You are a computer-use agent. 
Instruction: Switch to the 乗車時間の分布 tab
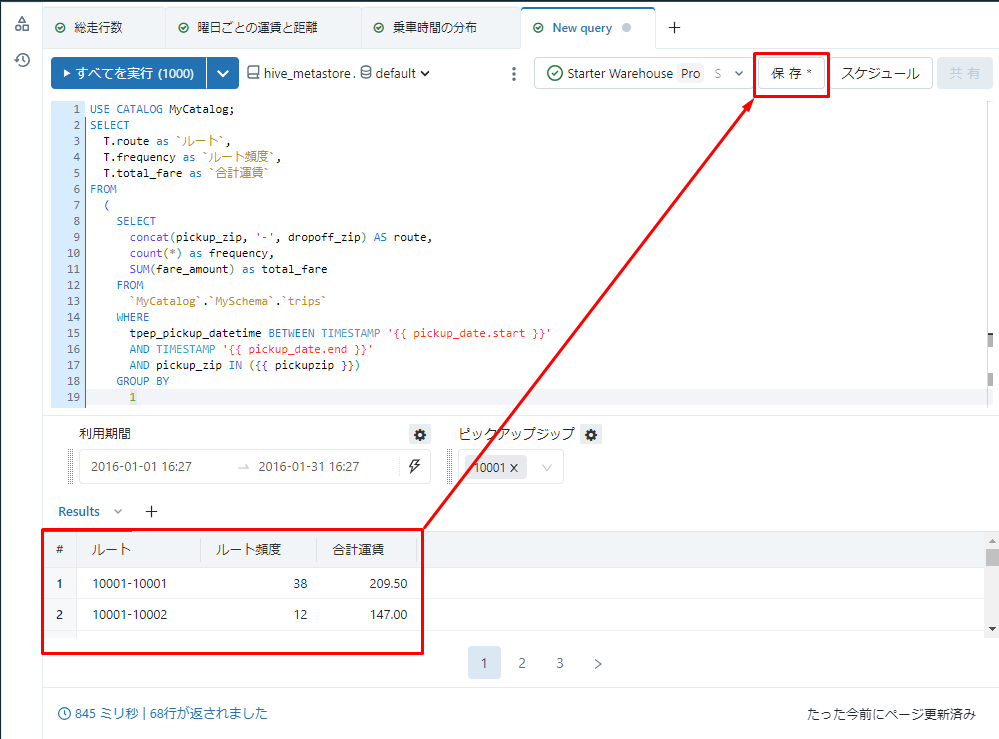click(x=438, y=28)
